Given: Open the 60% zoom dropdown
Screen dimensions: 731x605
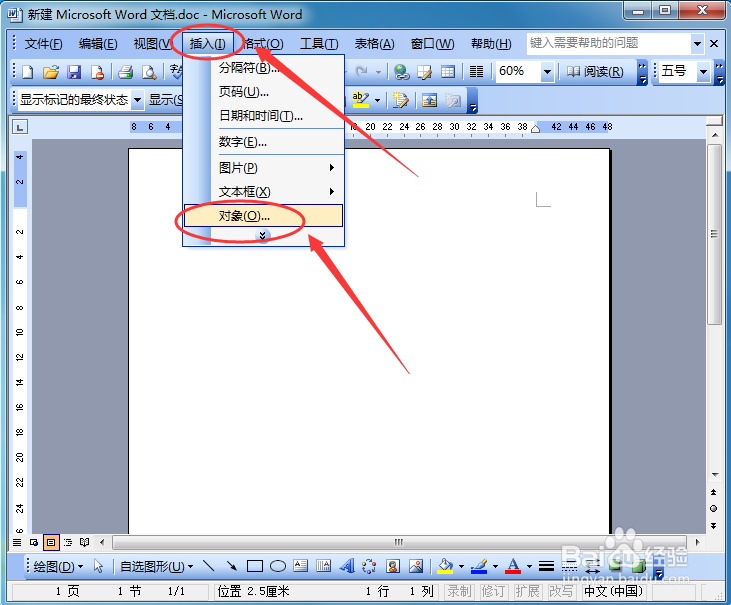Looking at the screenshot, I should [547, 72].
